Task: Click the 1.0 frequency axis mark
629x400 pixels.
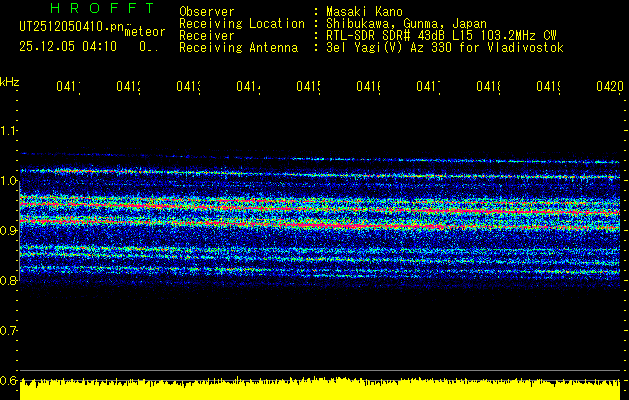Action: coord(9,180)
